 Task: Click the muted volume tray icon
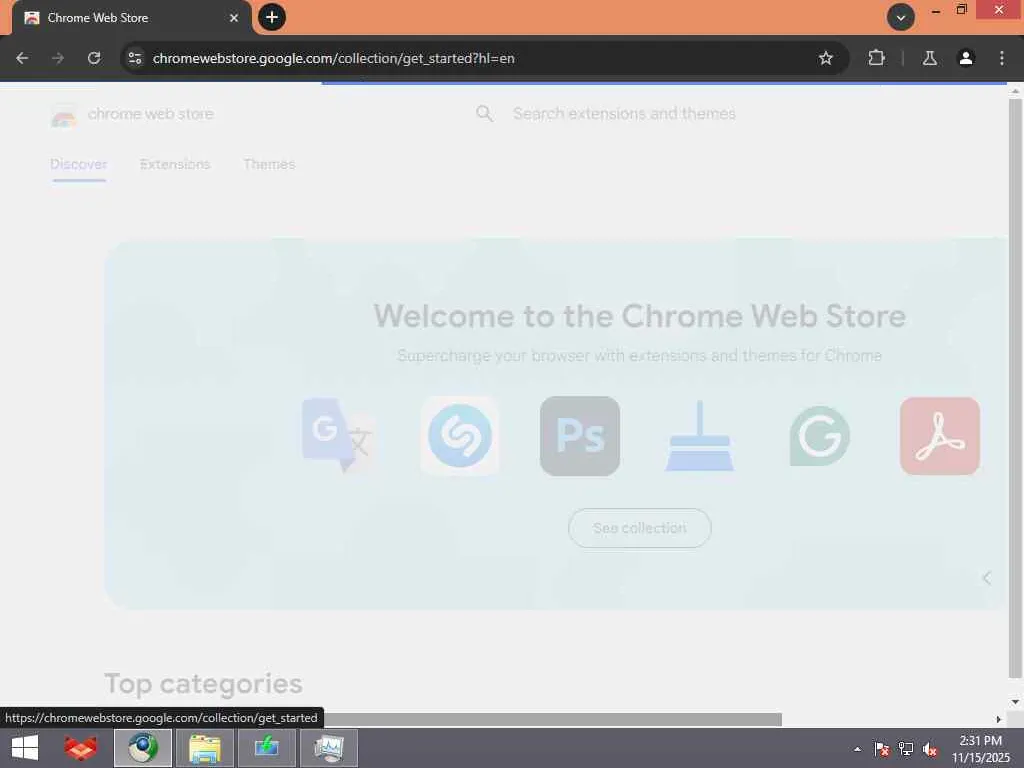[930, 749]
